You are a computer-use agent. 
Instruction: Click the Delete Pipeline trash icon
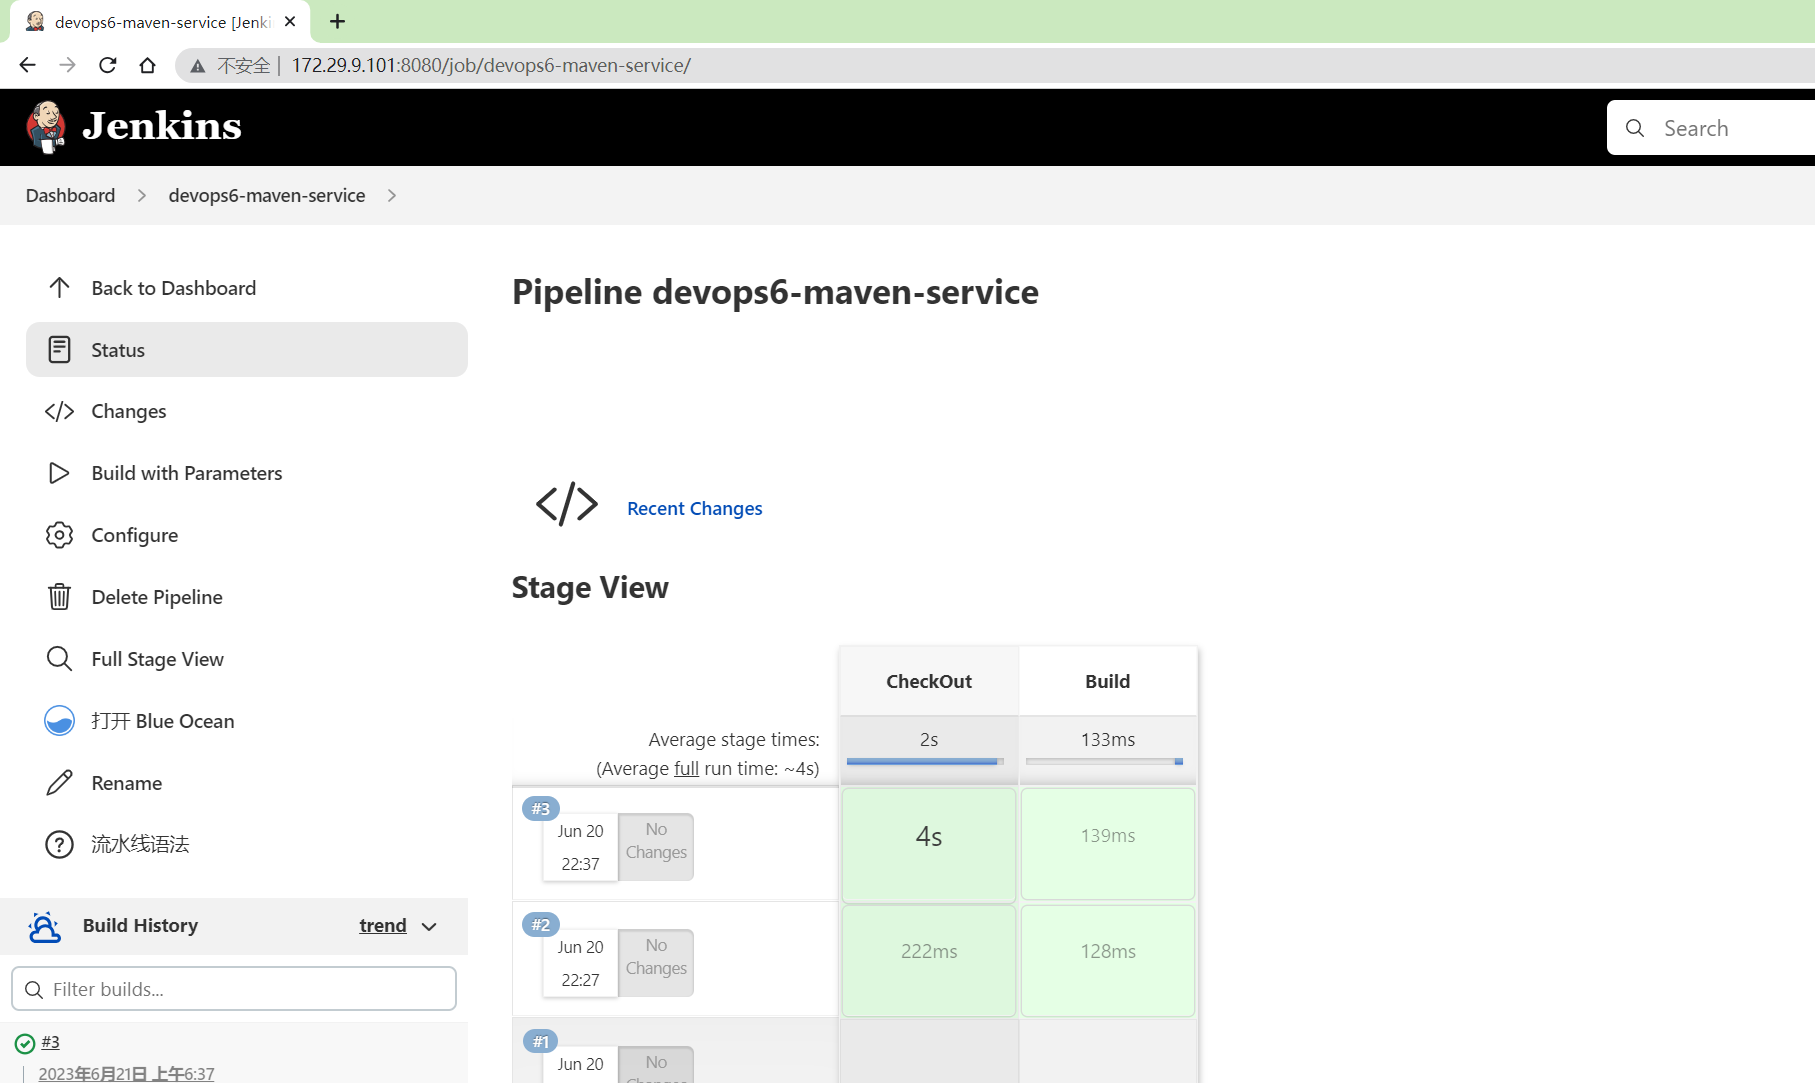pyautogui.click(x=59, y=597)
